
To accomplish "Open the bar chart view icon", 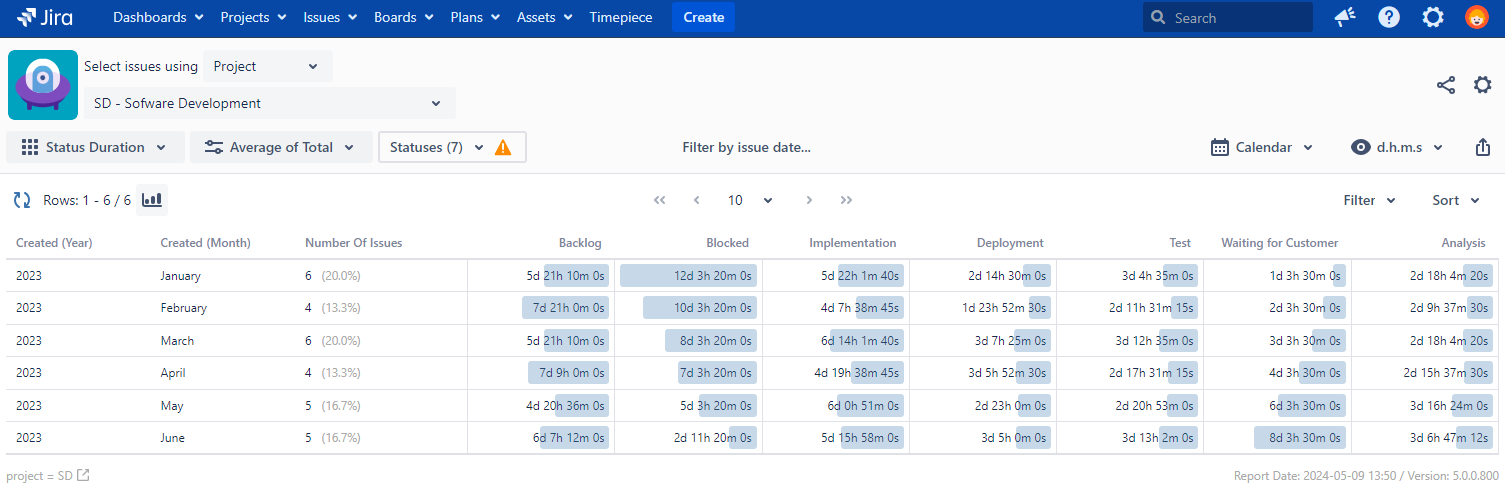I will [x=152, y=200].
